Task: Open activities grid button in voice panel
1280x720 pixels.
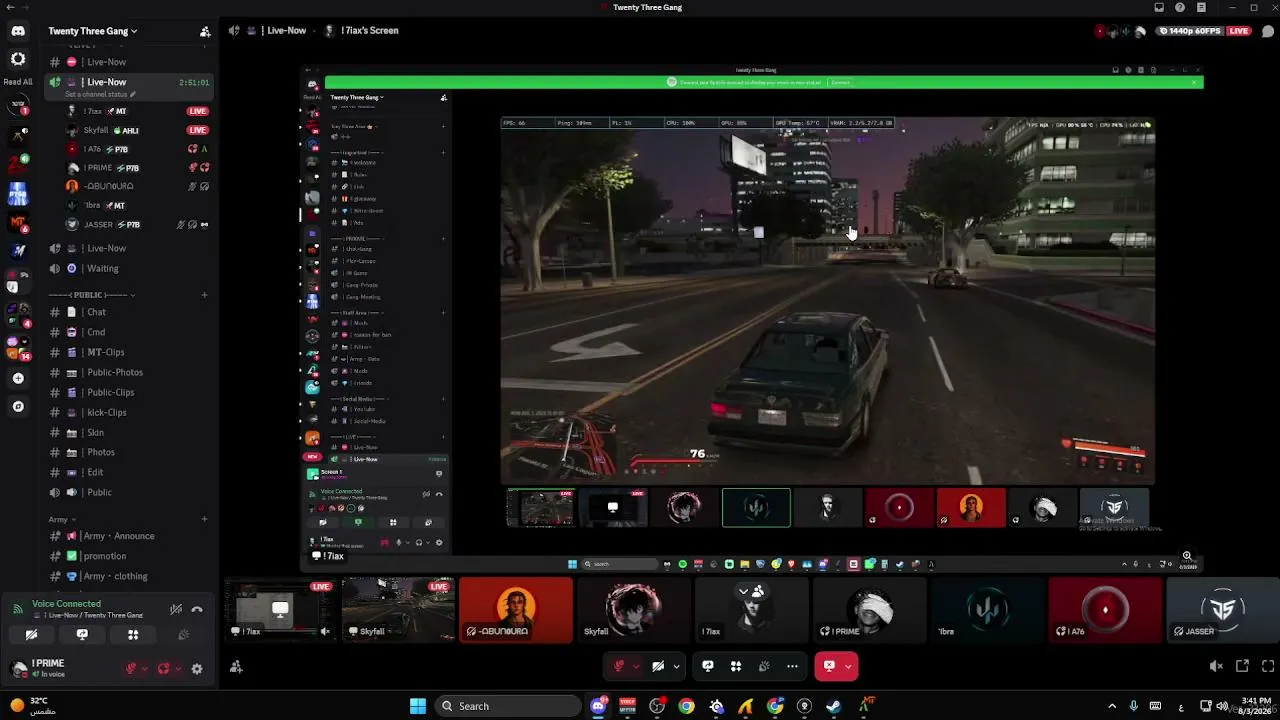Action: [133, 634]
